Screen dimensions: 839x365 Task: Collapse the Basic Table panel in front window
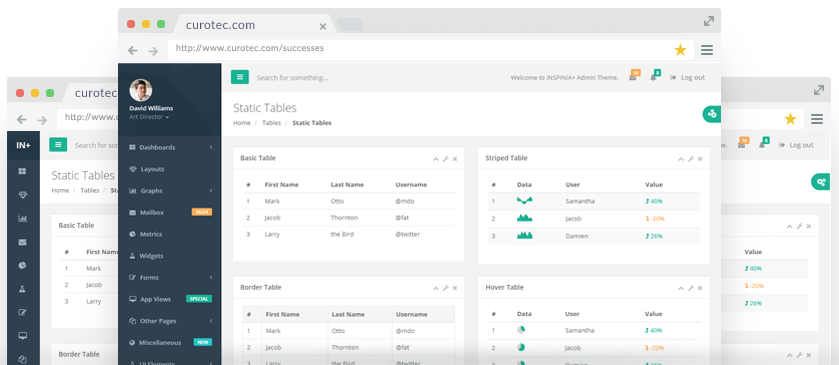coord(436,158)
